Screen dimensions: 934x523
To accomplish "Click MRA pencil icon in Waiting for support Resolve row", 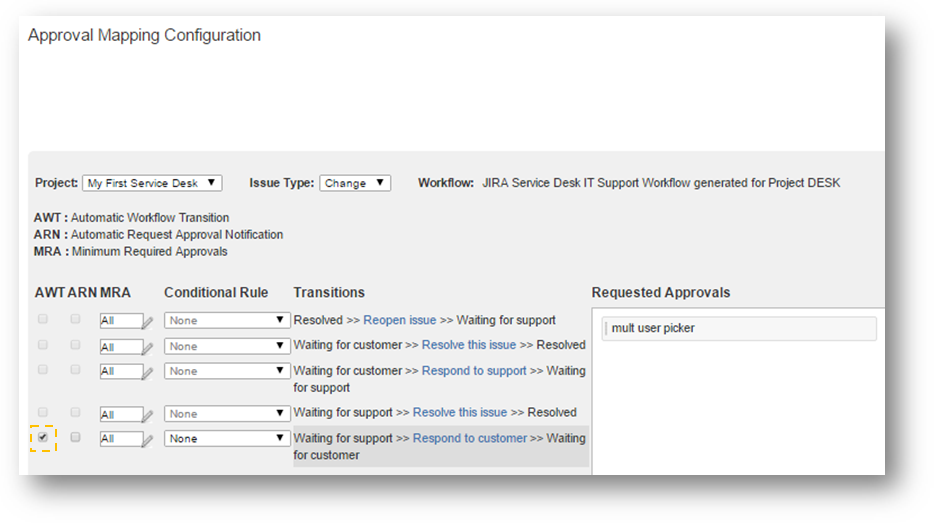I will tap(148, 414).
